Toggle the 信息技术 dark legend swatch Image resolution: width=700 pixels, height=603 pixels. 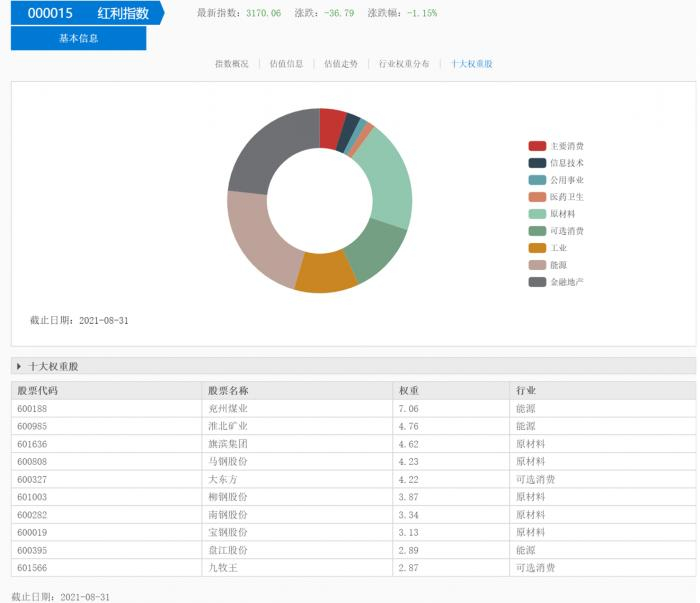(x=538, y=163)
